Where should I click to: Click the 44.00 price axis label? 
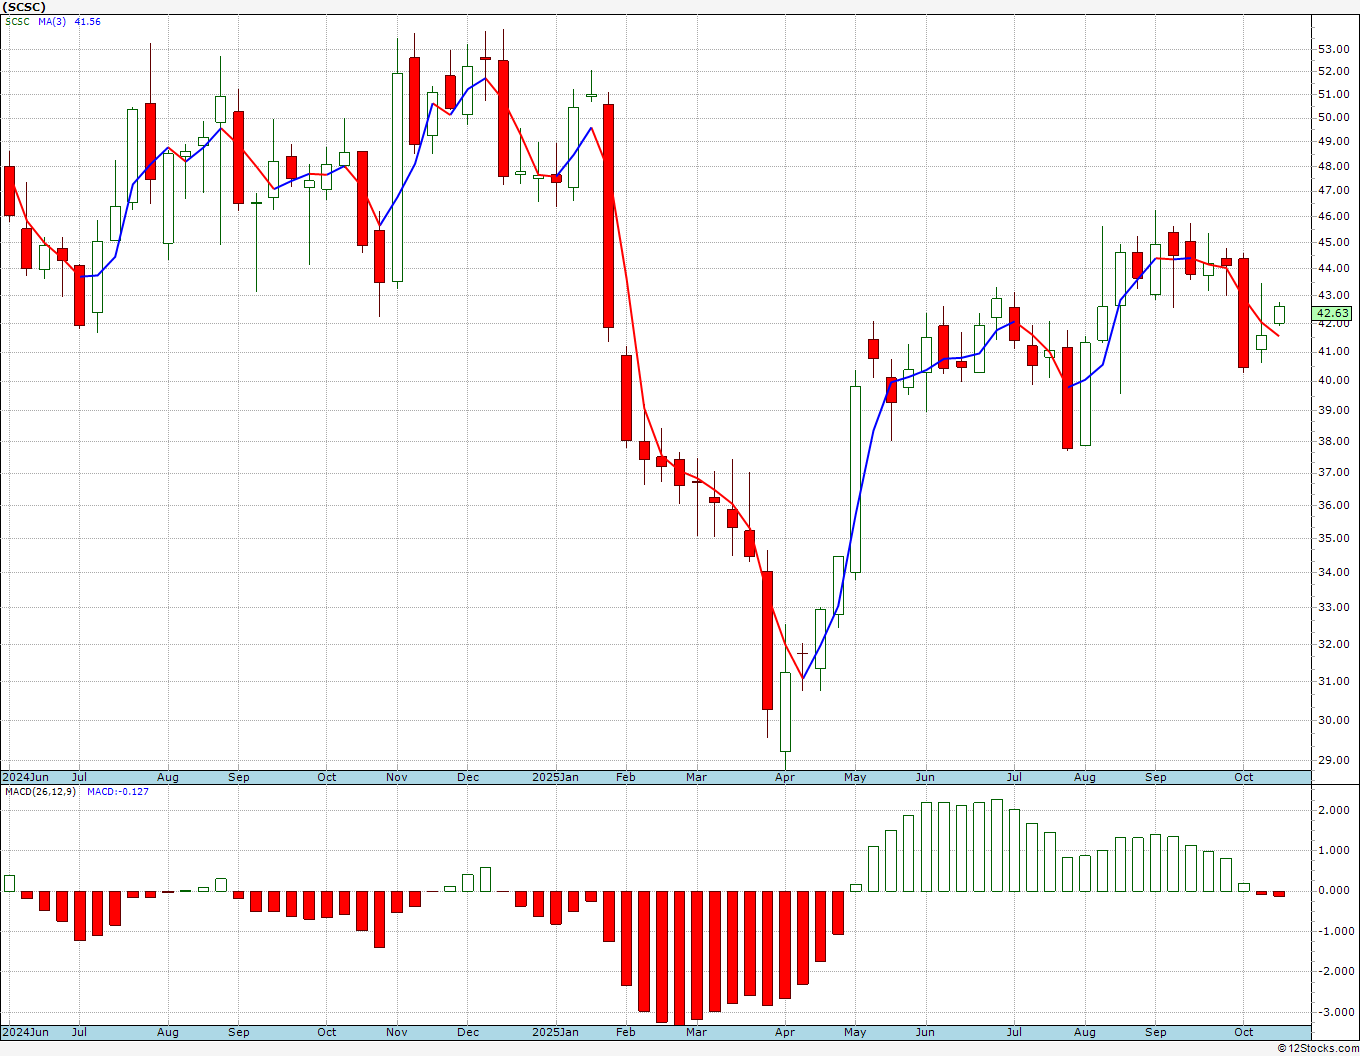pyautogui.click(x=1333, y=268)
